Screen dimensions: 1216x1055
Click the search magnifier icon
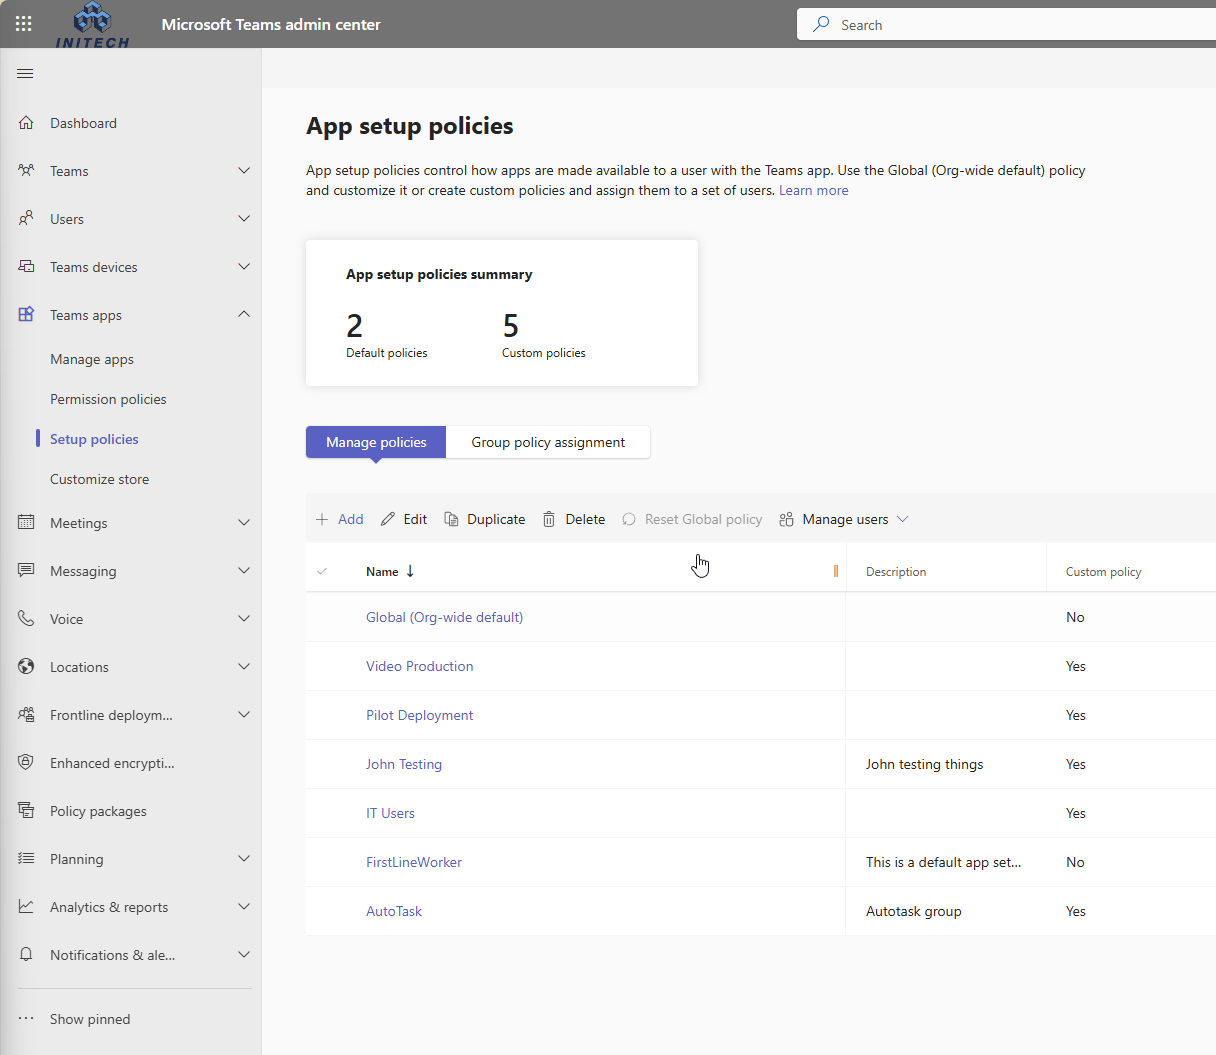pyautogui.click(x=821, y=24)
